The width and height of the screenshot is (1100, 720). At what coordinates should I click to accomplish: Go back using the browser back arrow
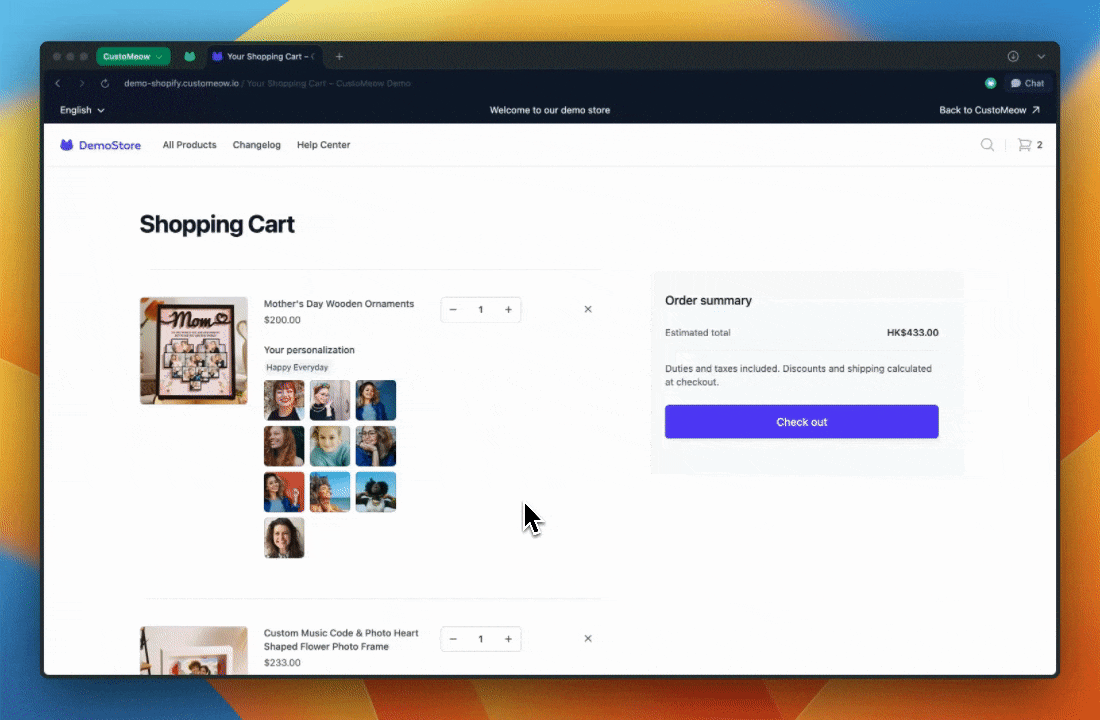click(58, 84)
